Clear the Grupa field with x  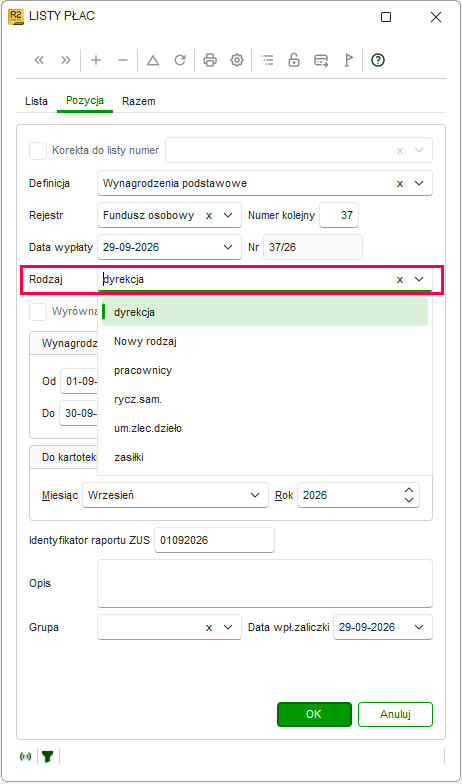coord(209,627)
